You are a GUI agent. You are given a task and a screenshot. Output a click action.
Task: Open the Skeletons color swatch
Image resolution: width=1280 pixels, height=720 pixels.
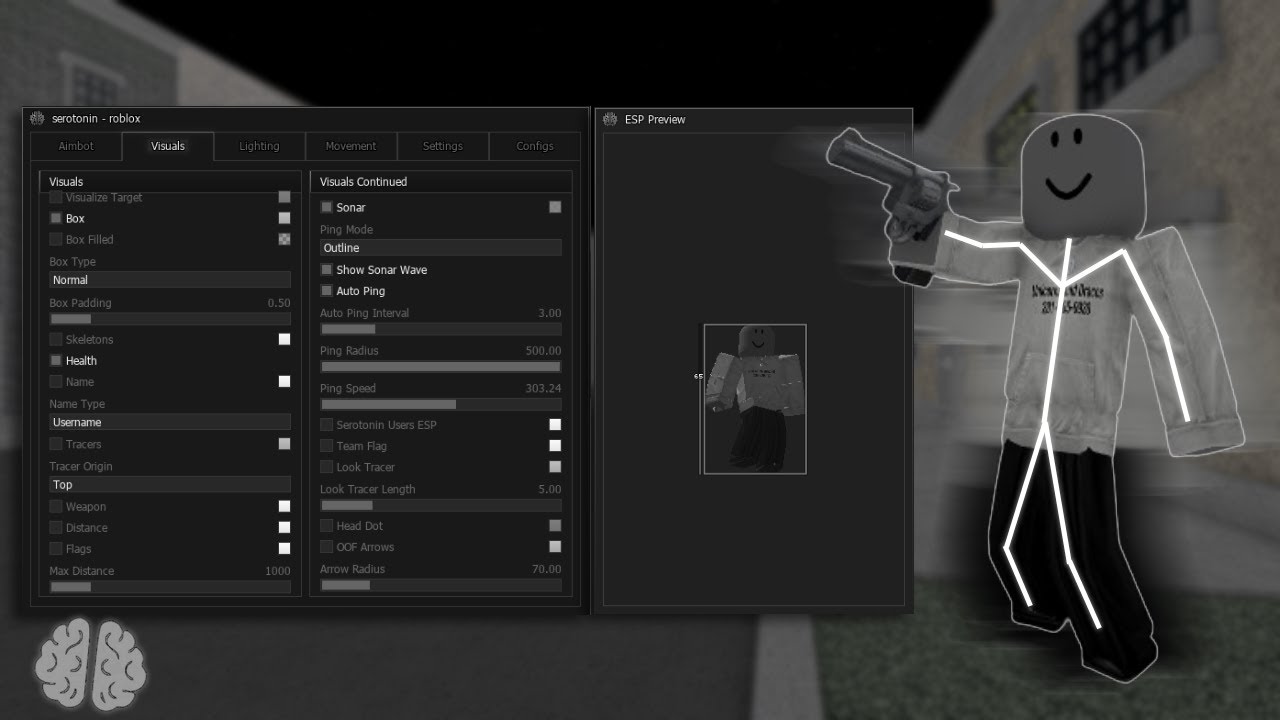[x=284, y=340]
